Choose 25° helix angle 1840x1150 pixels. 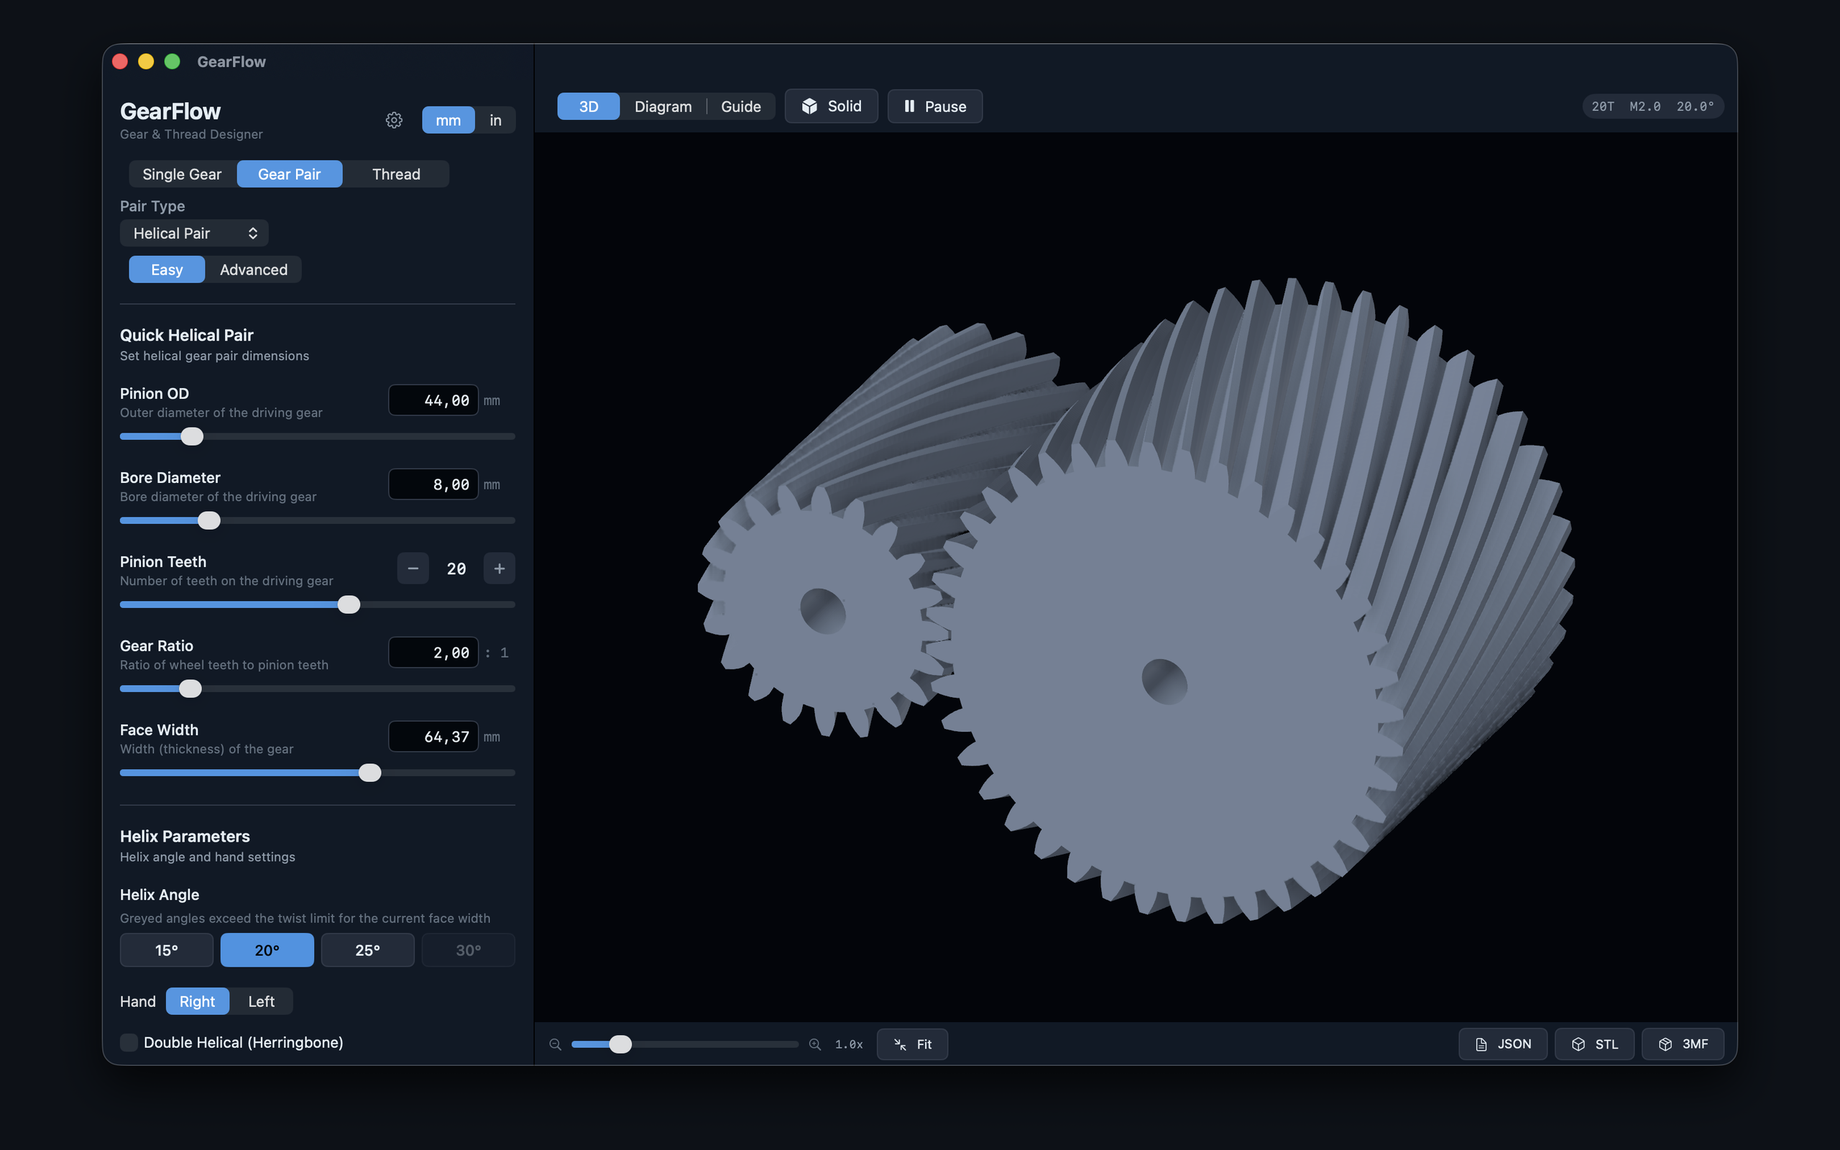coord(368,950)
